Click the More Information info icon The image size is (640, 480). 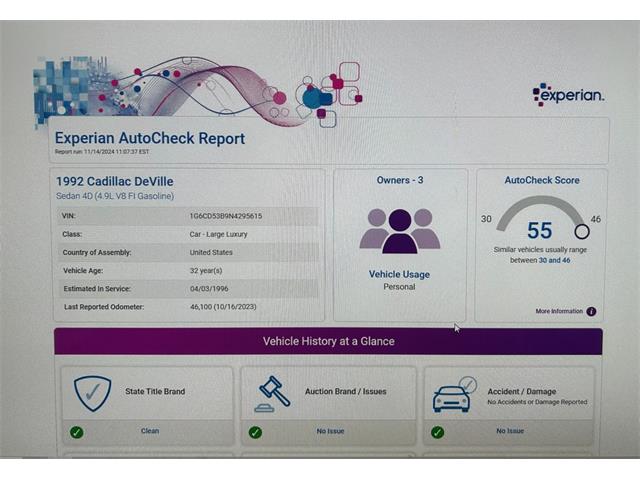pos(591,311)
